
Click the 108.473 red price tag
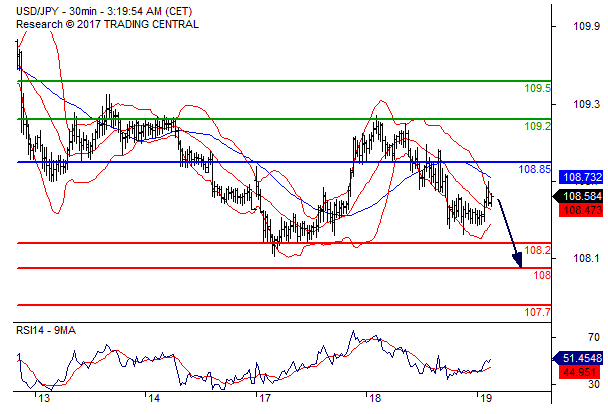coord(581,210)
